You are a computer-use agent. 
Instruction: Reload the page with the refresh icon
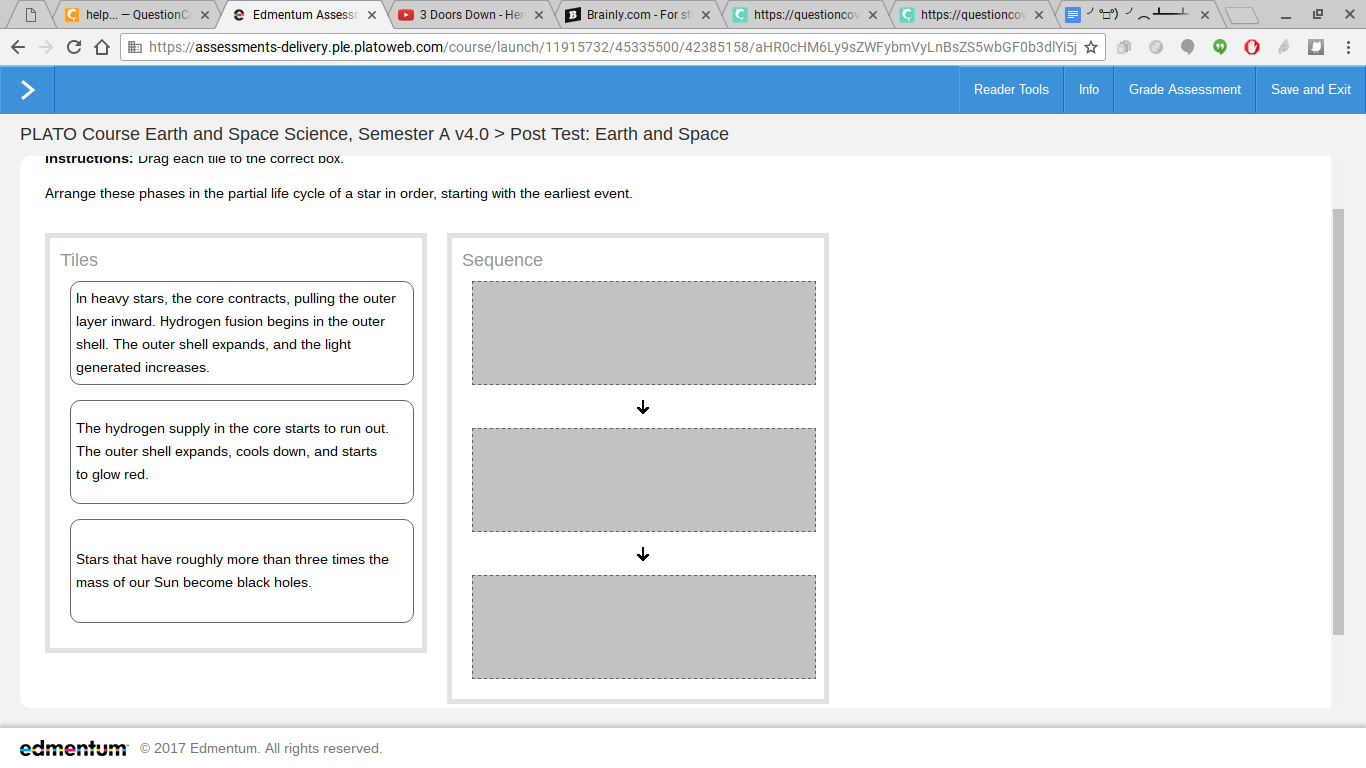click(74, 47)
